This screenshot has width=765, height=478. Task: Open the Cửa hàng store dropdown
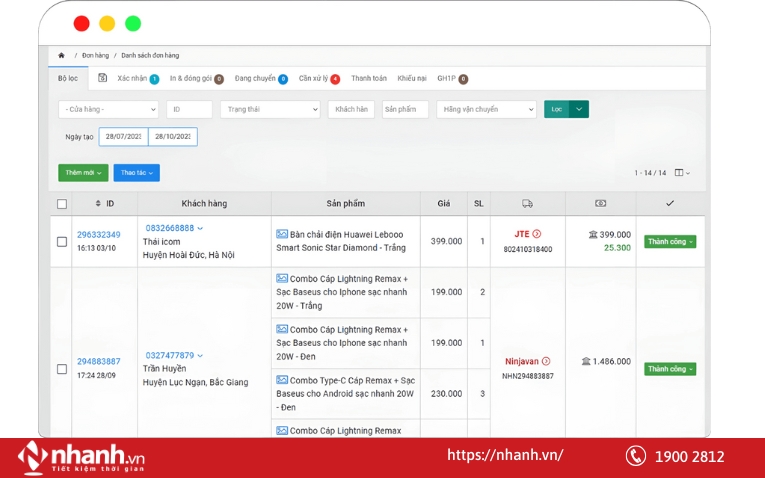coord(108,109)
